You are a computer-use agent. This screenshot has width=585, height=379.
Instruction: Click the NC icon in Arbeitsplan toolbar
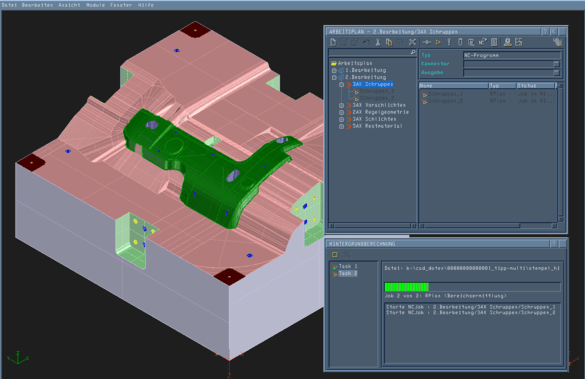(x=482, y=42)
